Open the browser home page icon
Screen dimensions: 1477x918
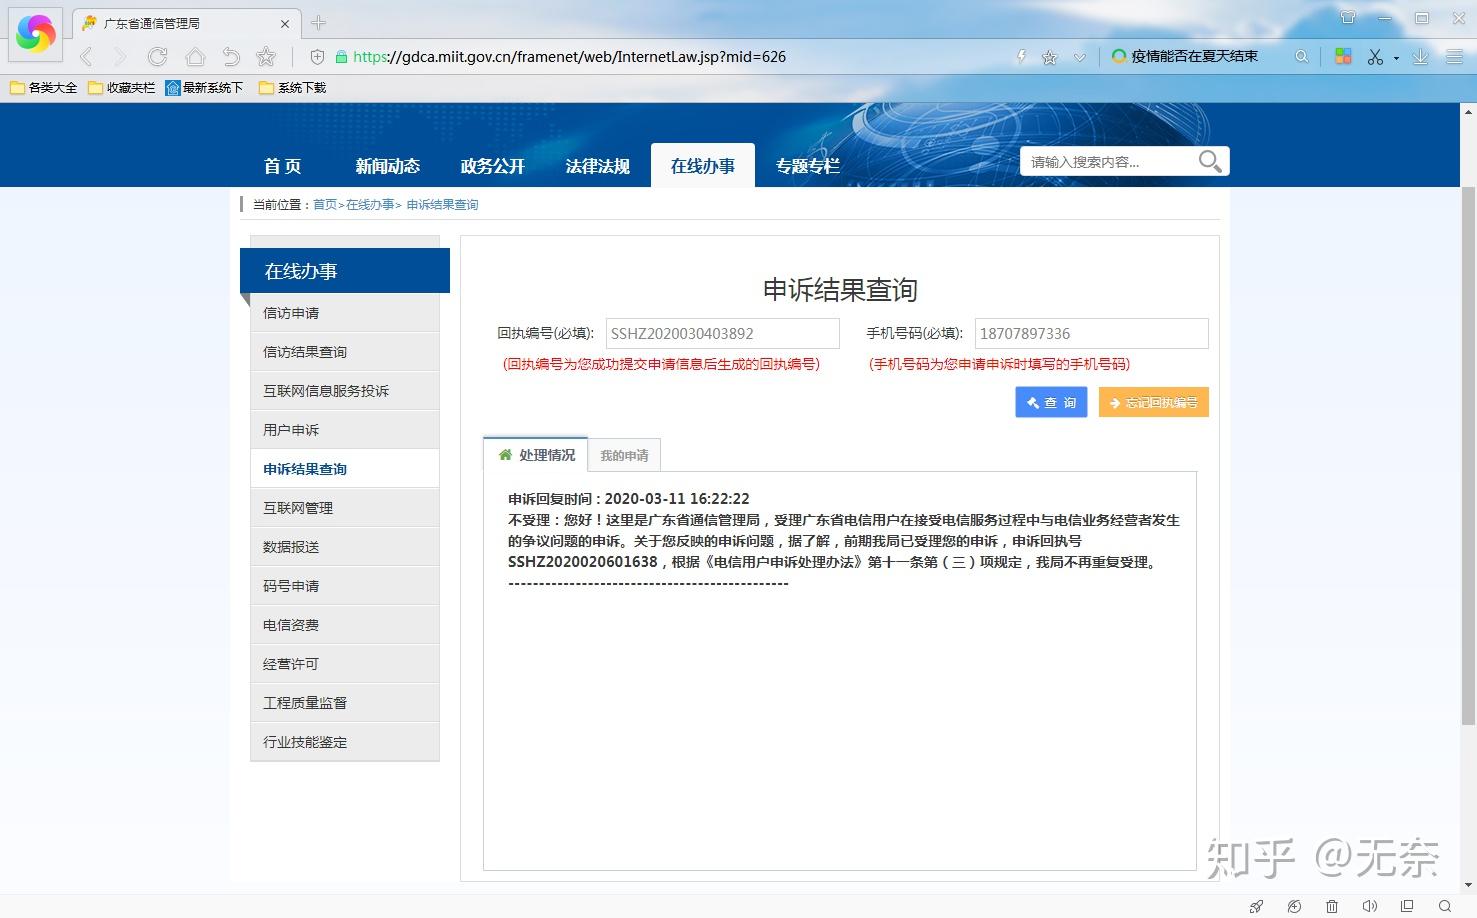tap(195, 57)
